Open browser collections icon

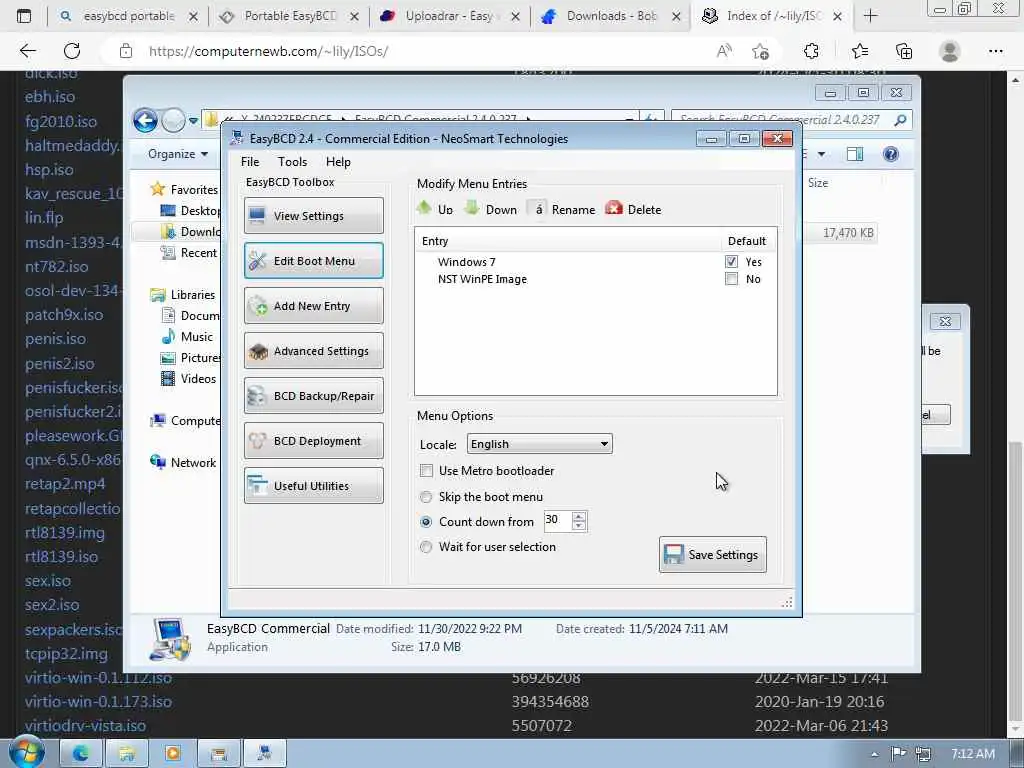tap(904, 51)
